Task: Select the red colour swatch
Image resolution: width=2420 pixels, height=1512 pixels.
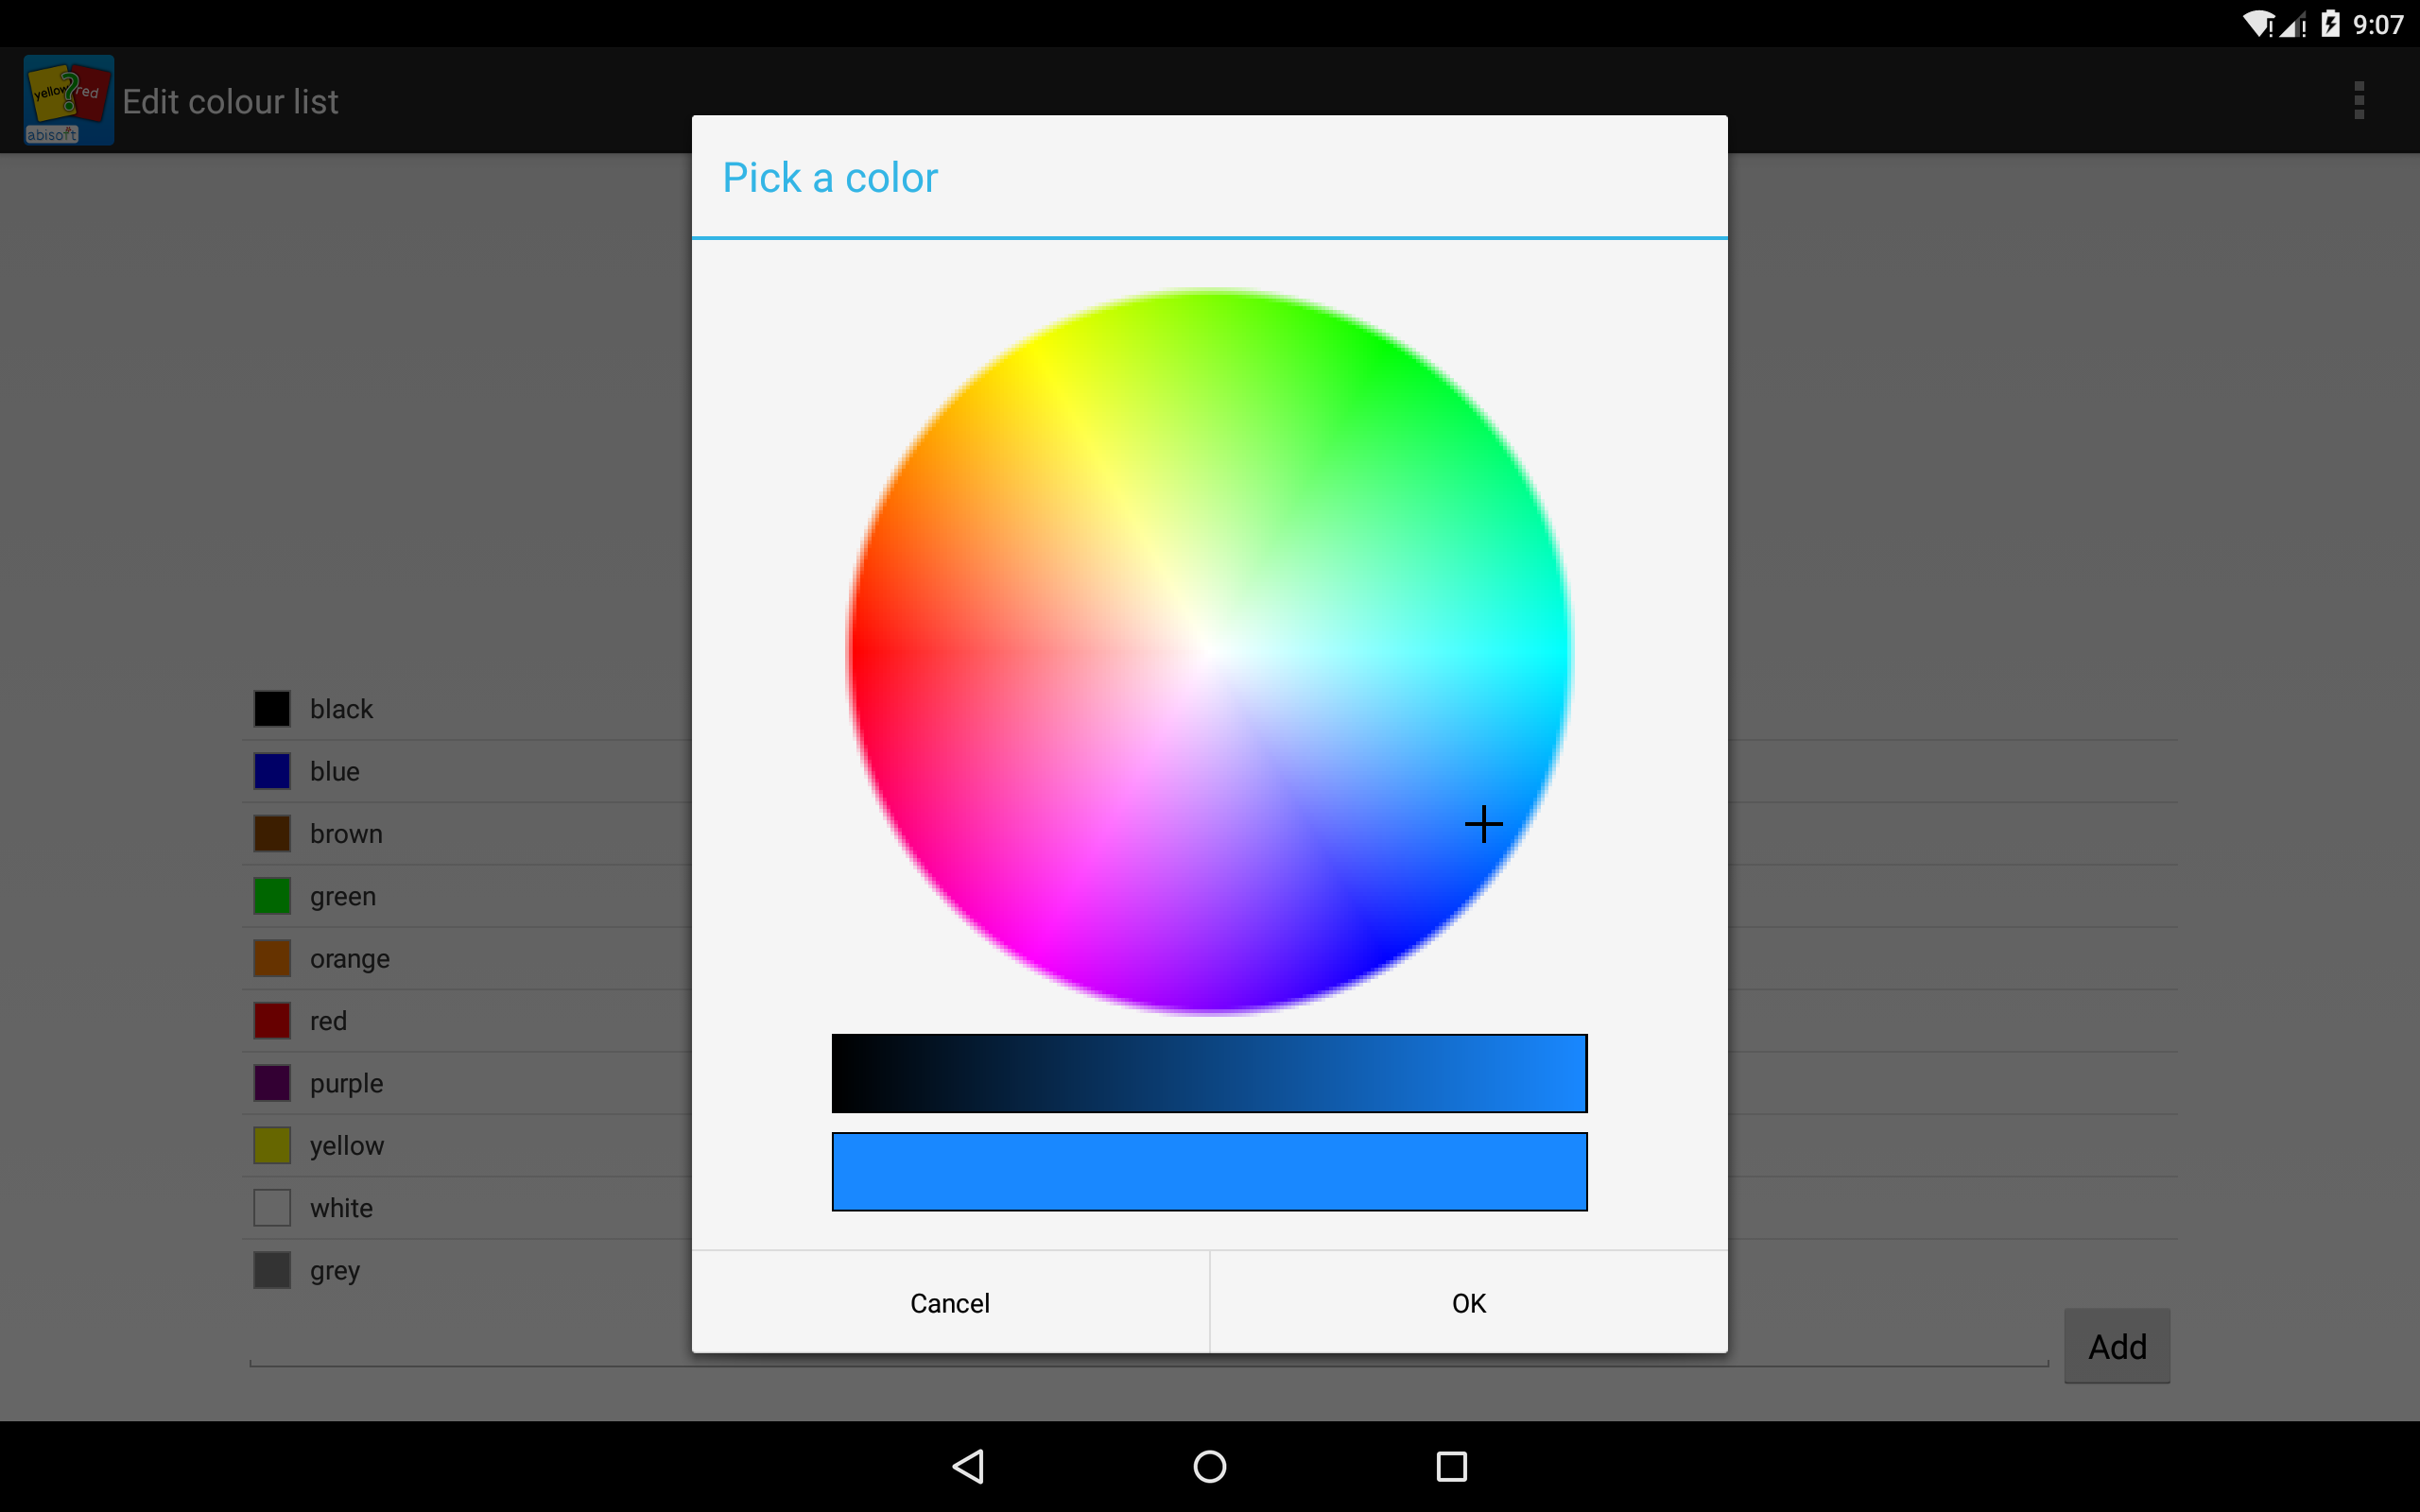Action: (x=272, y=1020)
